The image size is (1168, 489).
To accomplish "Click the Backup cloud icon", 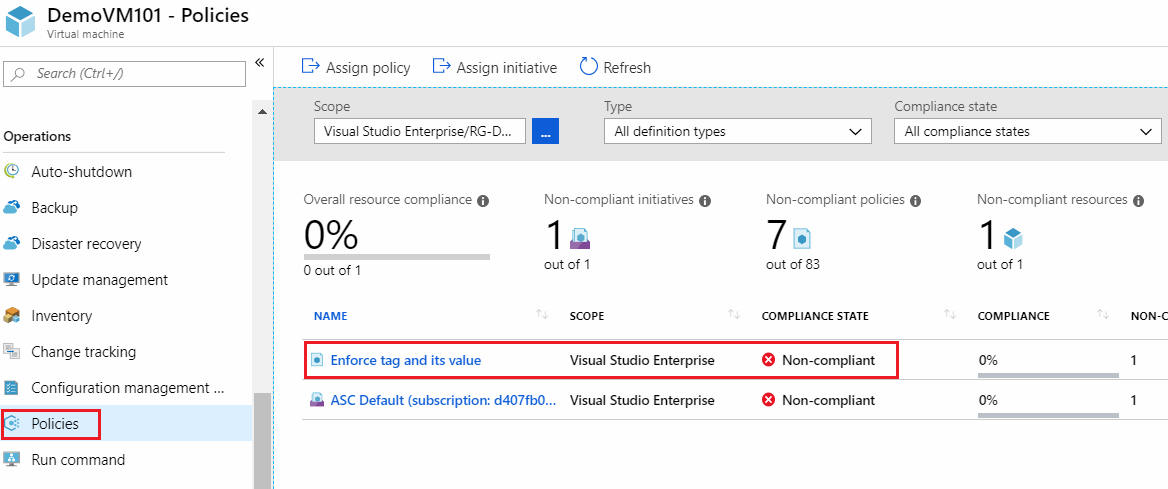I will coord(12,207).
